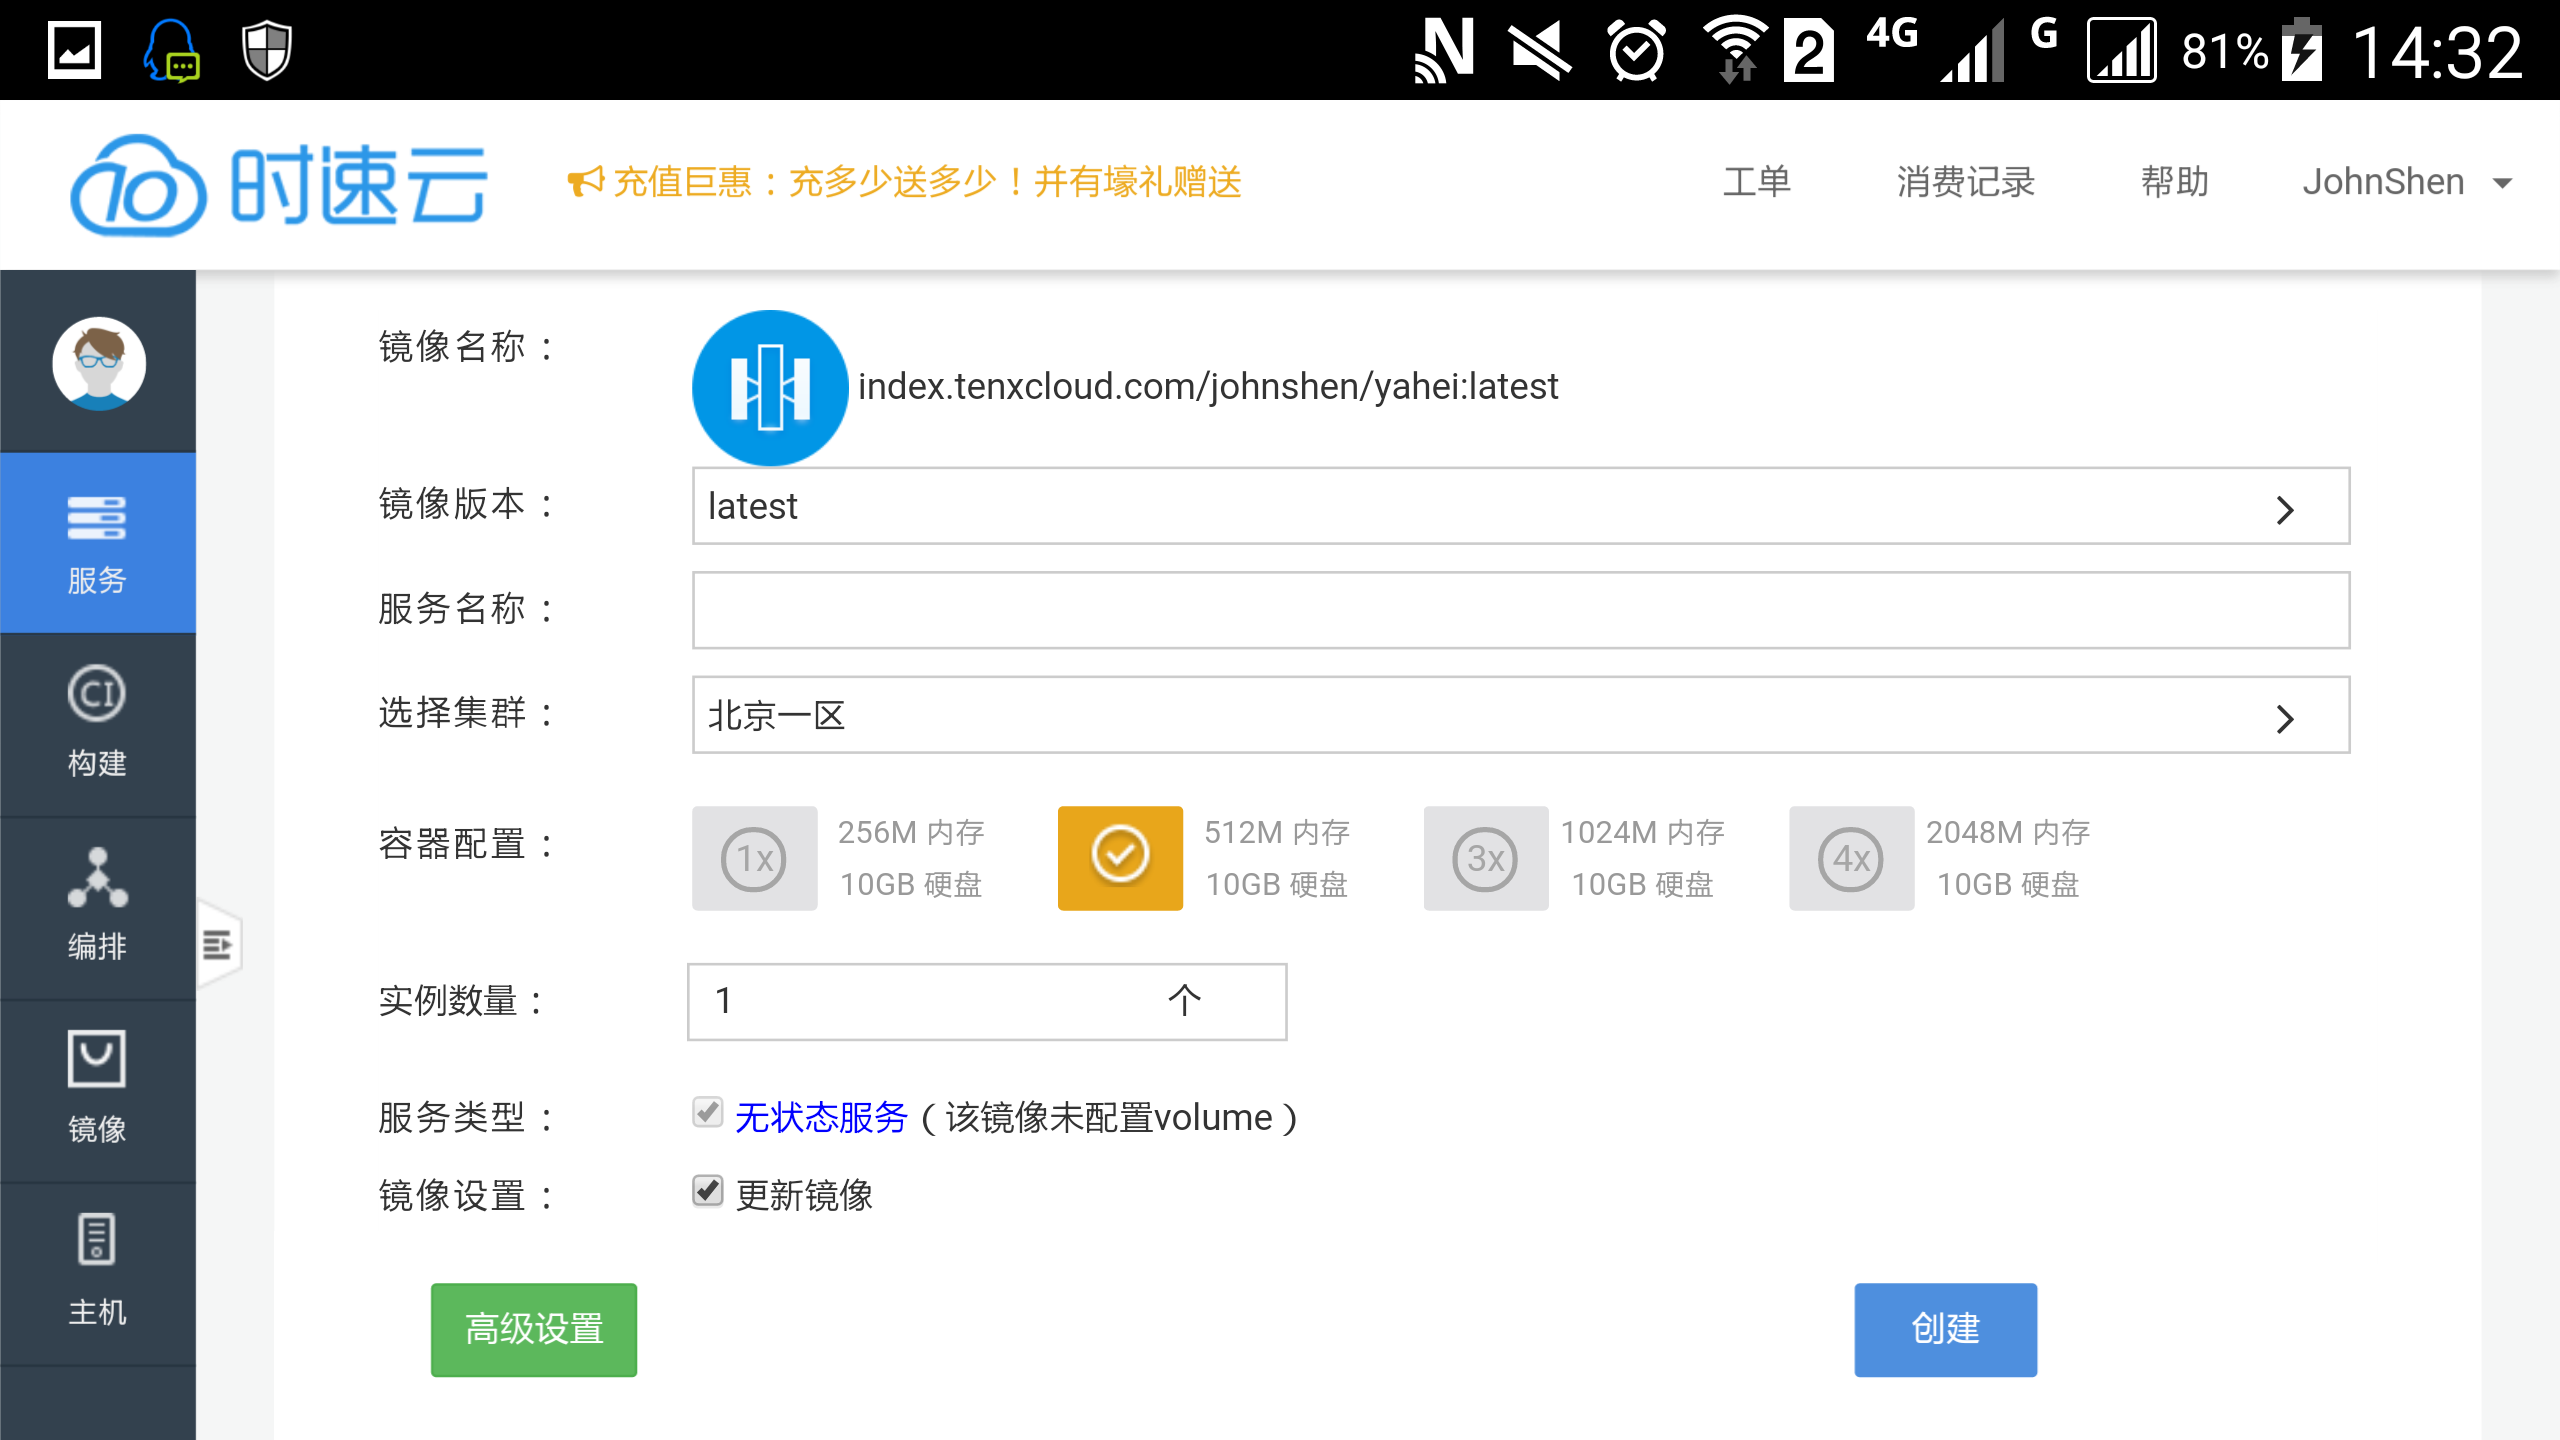Viewport: 2560px width, 1440px height.
Task: Open the 主机 hosts sidebar icon
Action: (x=97, y=1270)
